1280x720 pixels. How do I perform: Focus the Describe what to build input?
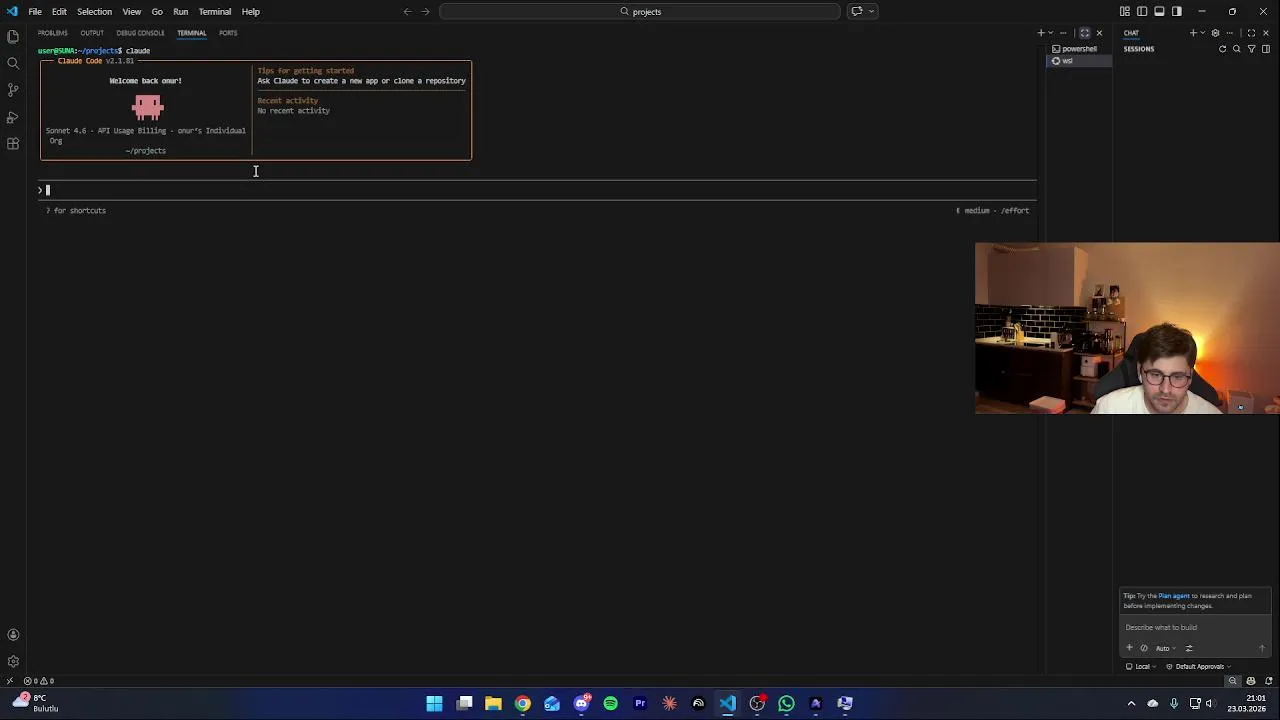click(1195, 628)
